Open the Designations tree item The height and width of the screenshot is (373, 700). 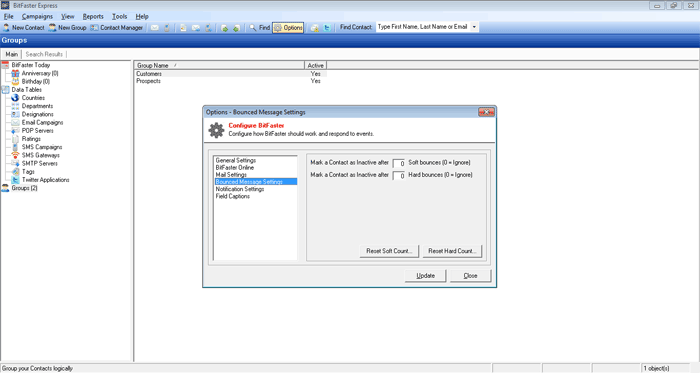tap(33, 114)
